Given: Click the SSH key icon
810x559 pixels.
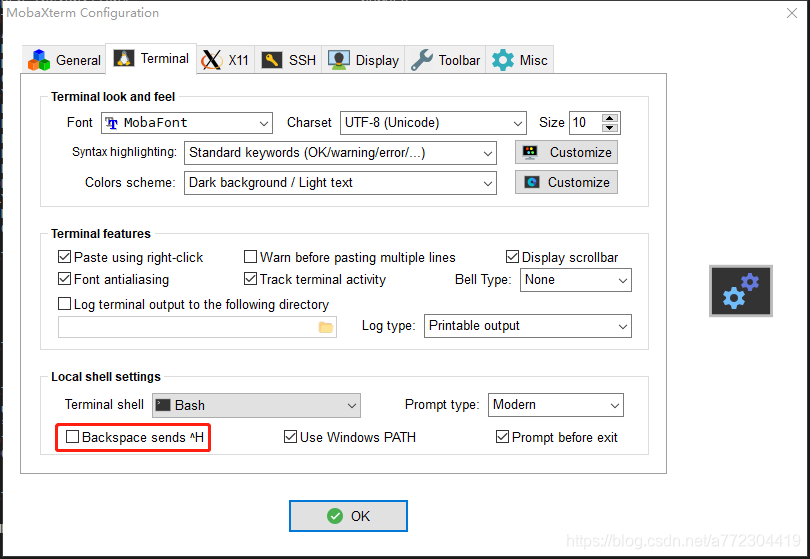Looking at the screenshot, I should click(272, 60).
